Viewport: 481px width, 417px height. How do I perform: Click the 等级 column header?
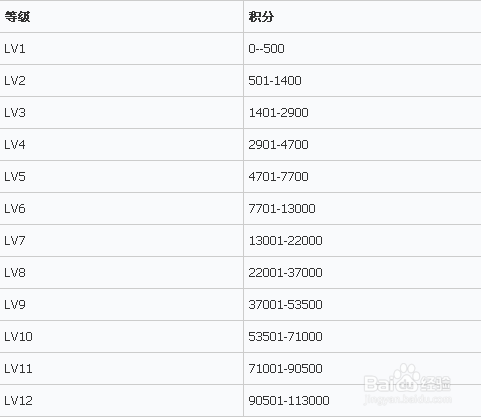tap(17, 17)
